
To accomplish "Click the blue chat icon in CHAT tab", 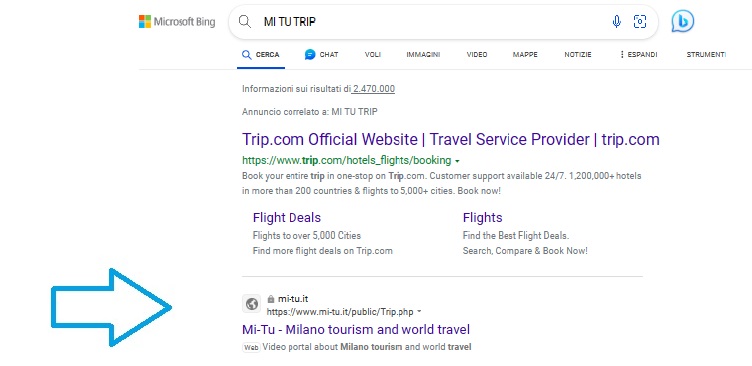I will click(x=310, y=55).
